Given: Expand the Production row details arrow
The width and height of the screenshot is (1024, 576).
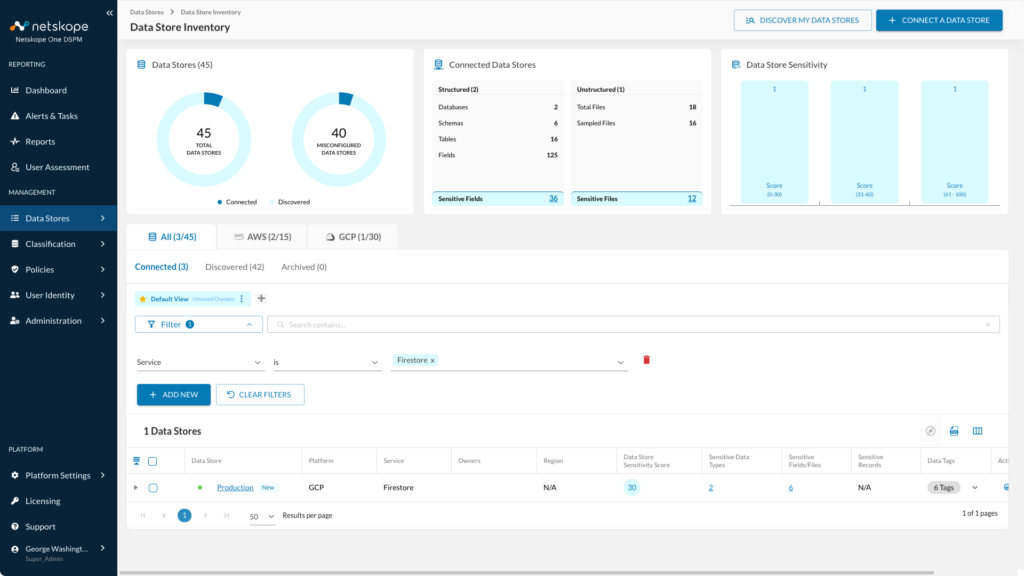Looking at the screenshot, I should coord(136,488).
